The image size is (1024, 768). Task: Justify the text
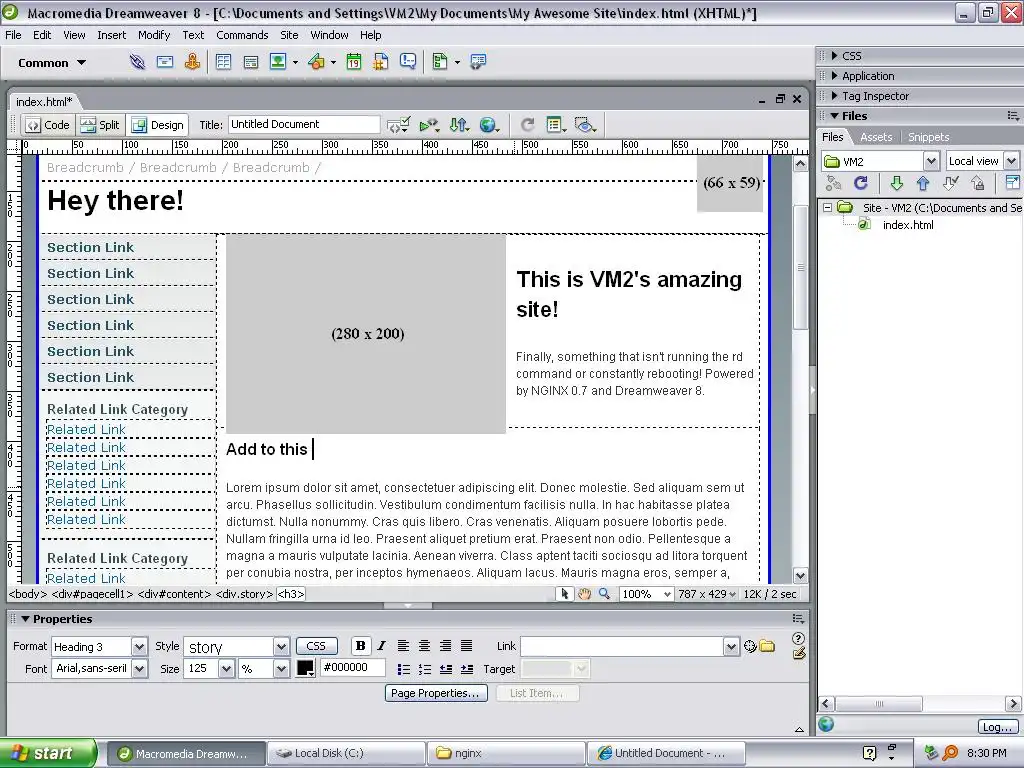point(466,646)
